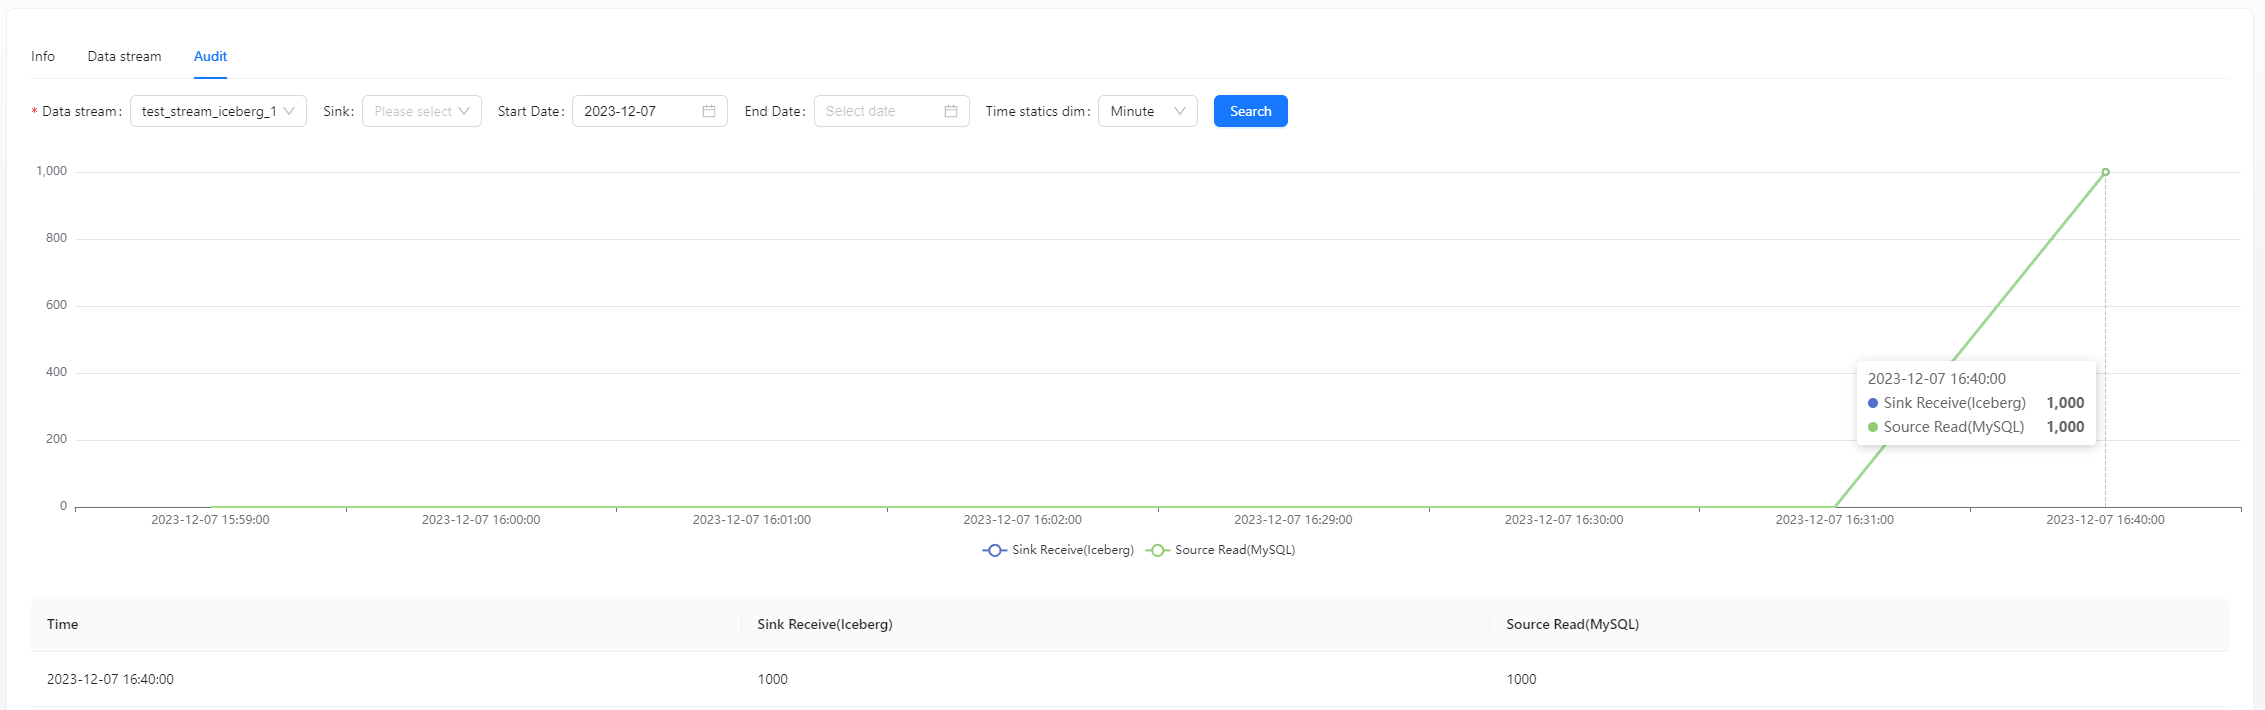Select the table row 2023-12-07 16:40:00

pos(110,679)
